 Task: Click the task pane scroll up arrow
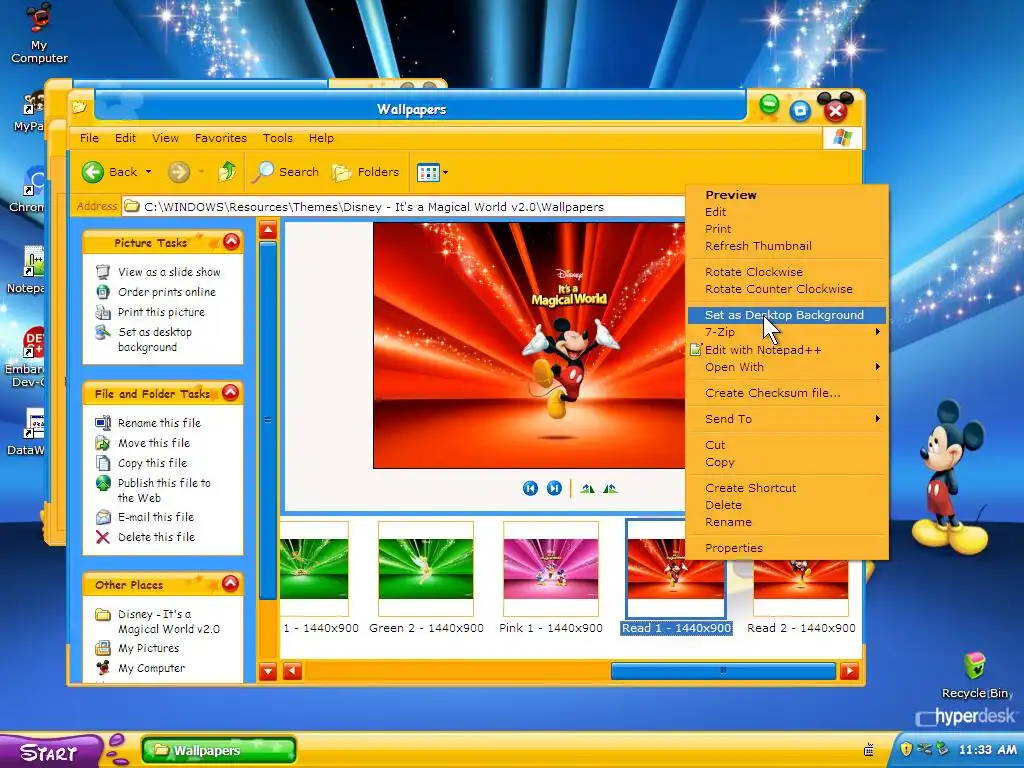click(268, 230)
